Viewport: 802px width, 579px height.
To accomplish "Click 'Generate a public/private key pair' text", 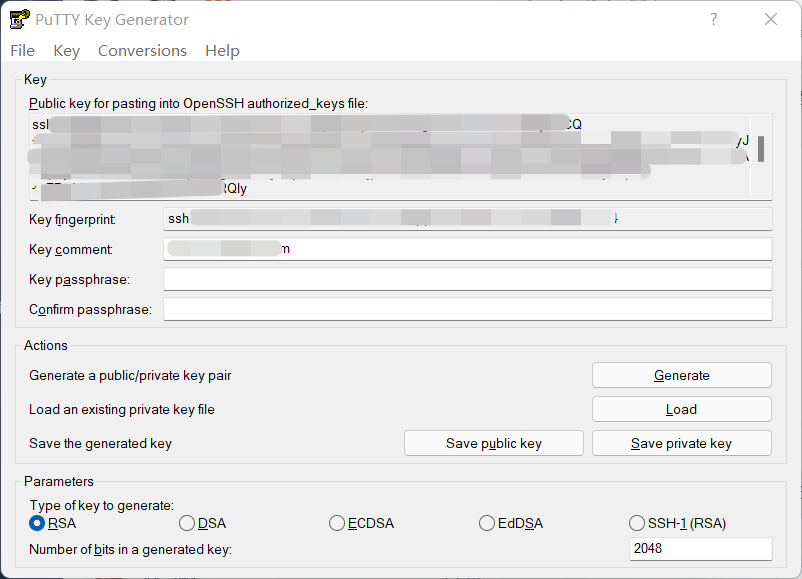I will tap(130, 375).
